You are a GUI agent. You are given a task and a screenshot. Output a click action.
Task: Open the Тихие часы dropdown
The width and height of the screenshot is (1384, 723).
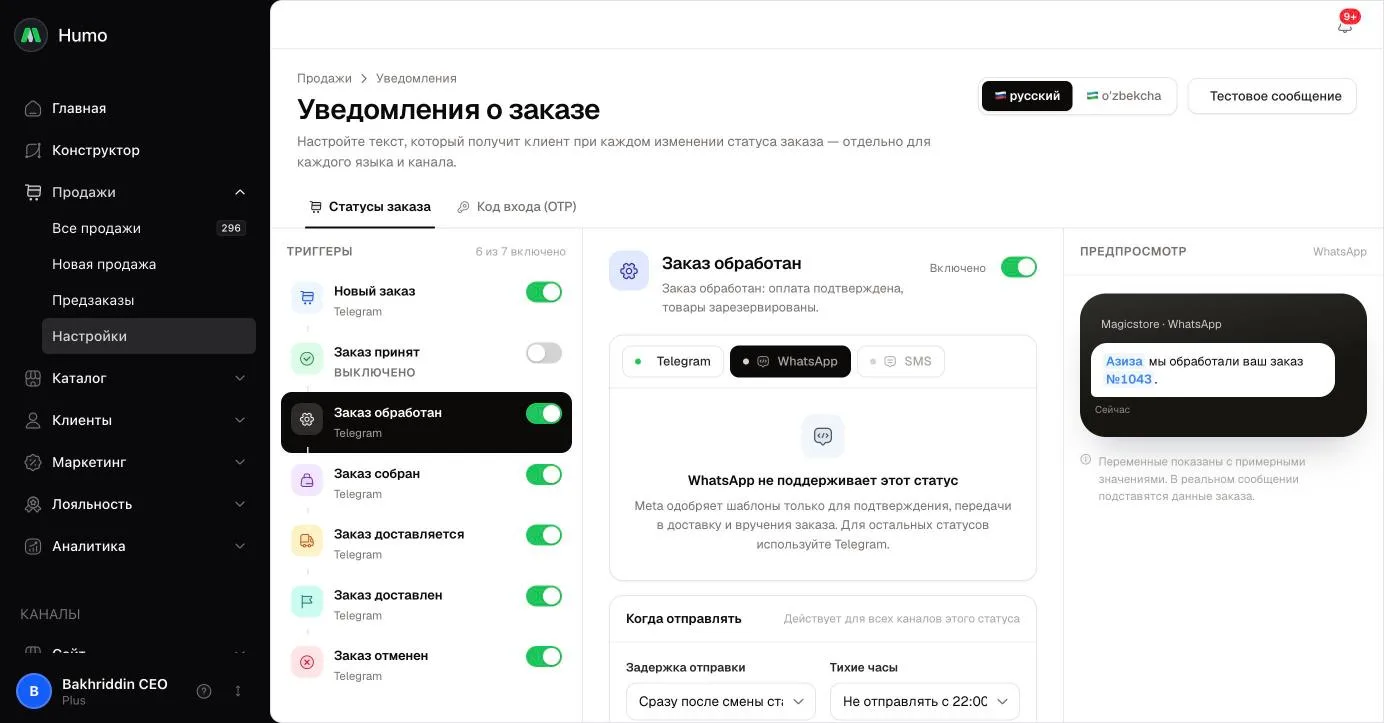pyautogui.click(x=925, y=702)
